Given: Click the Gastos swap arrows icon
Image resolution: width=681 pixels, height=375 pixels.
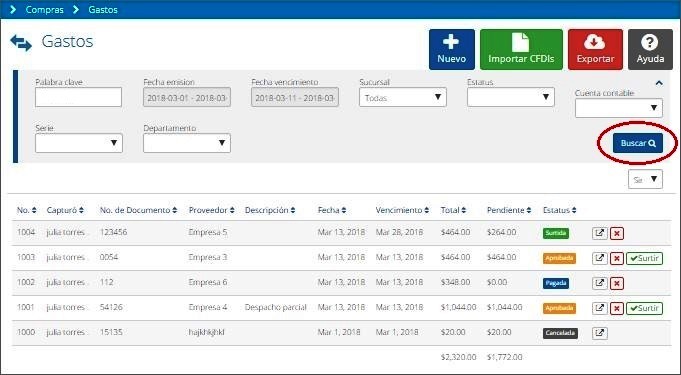Looking at the screenshot, I should coord(21,43).
